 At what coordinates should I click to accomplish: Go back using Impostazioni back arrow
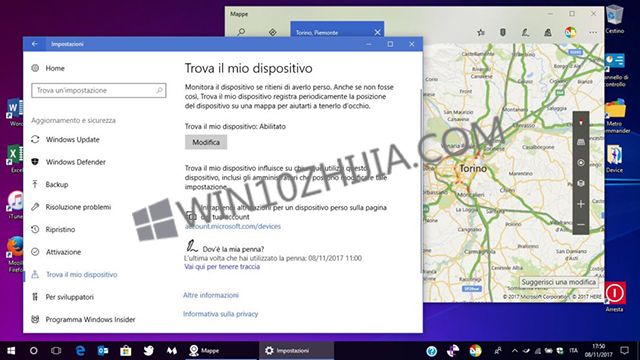(x=34, y=44)
